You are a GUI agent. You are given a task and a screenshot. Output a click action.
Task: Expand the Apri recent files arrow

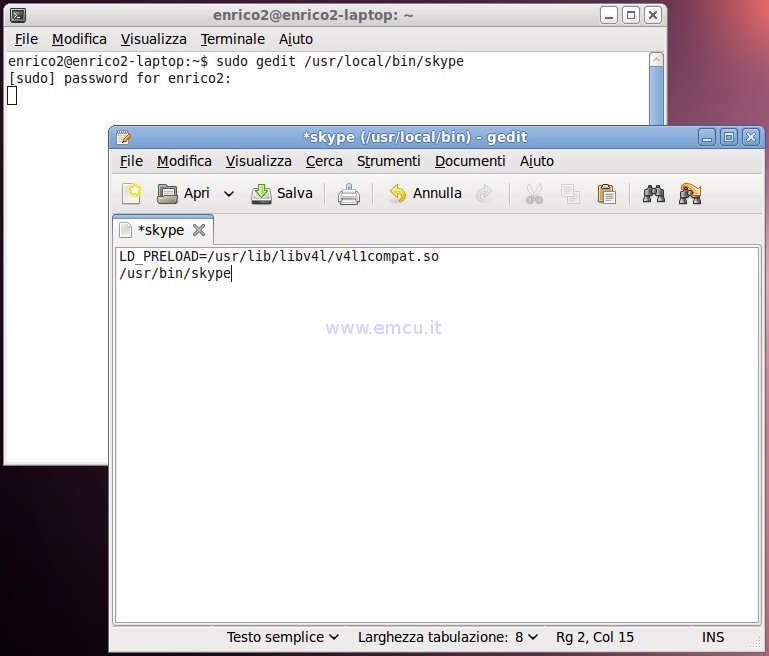[x=229, y=194]
